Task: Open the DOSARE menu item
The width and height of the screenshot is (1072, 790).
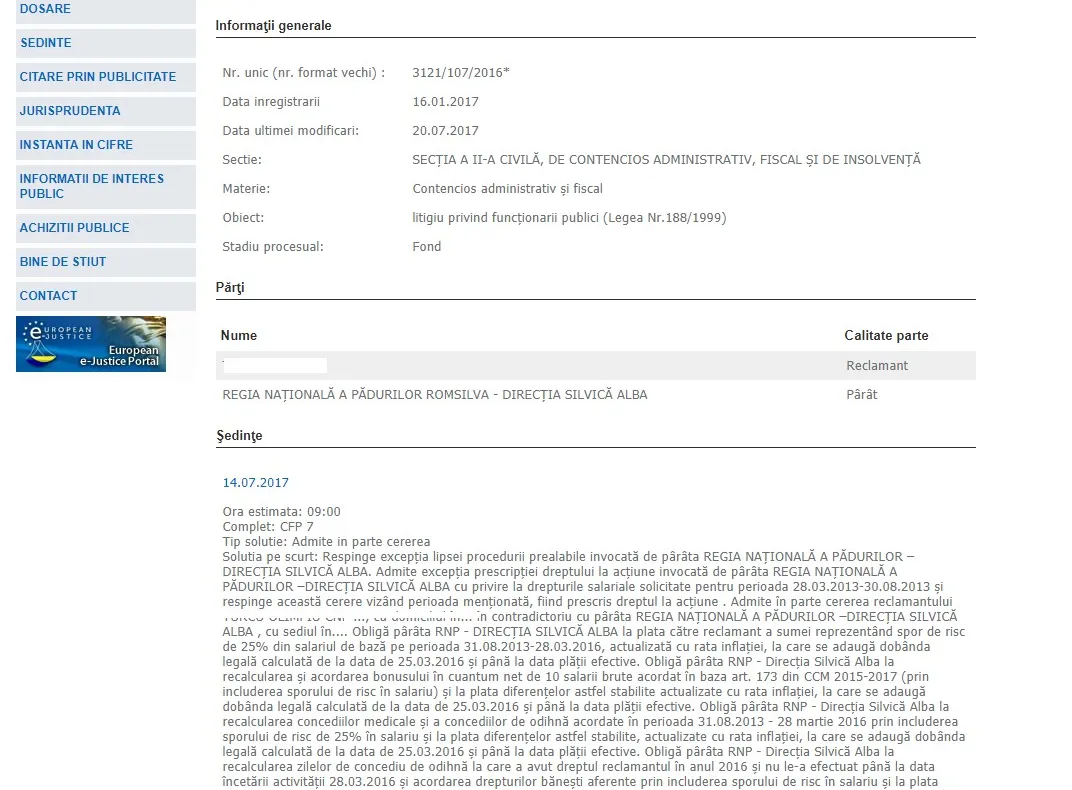Action: point(106,10)
